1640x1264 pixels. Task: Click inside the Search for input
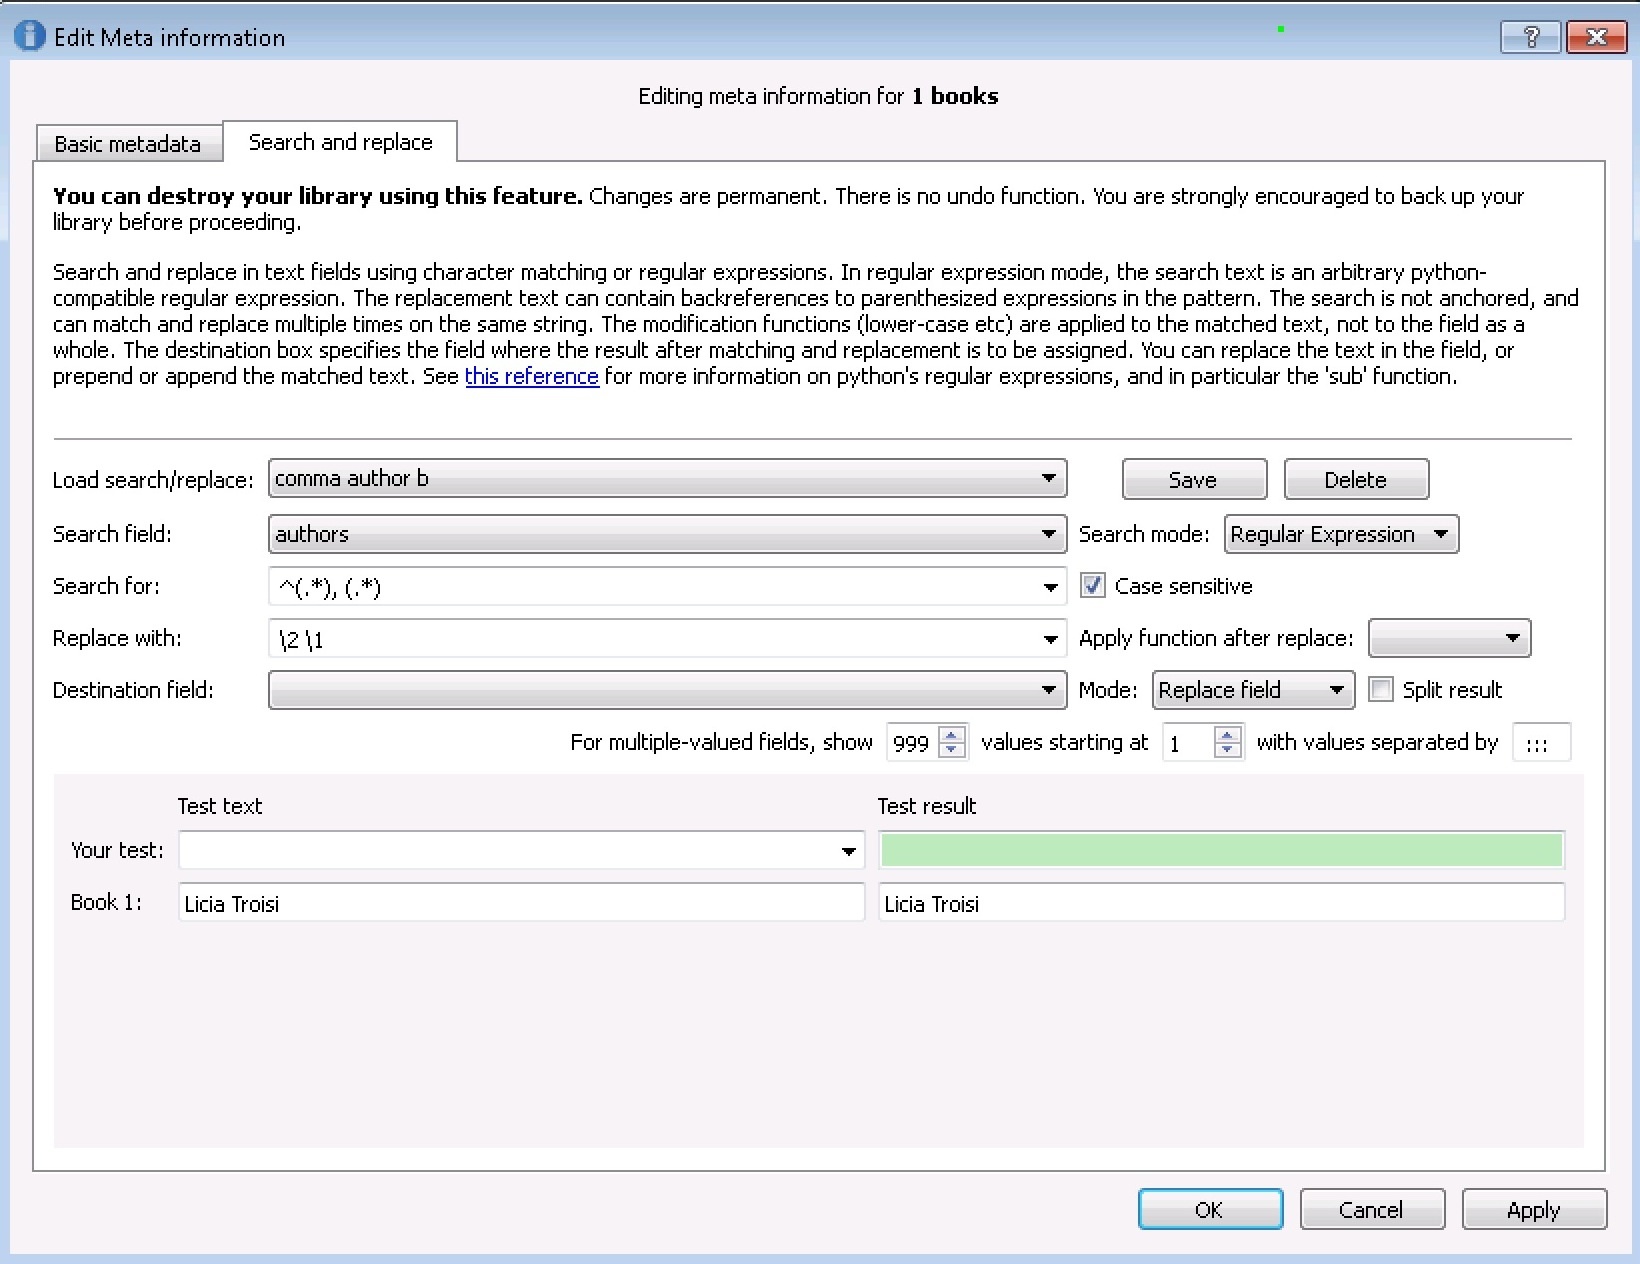click(654, 587)
